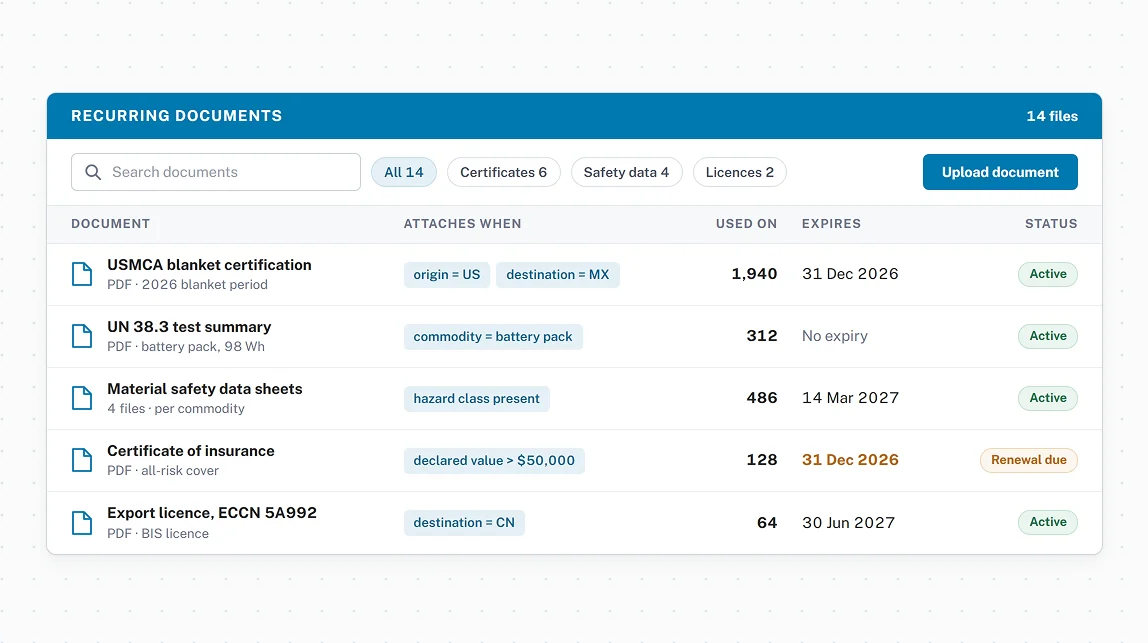Click the PDF · battery pack, 98 Wh subtitle
Viewport: 1148px width, 643px height.
click(x=186, y=346)
